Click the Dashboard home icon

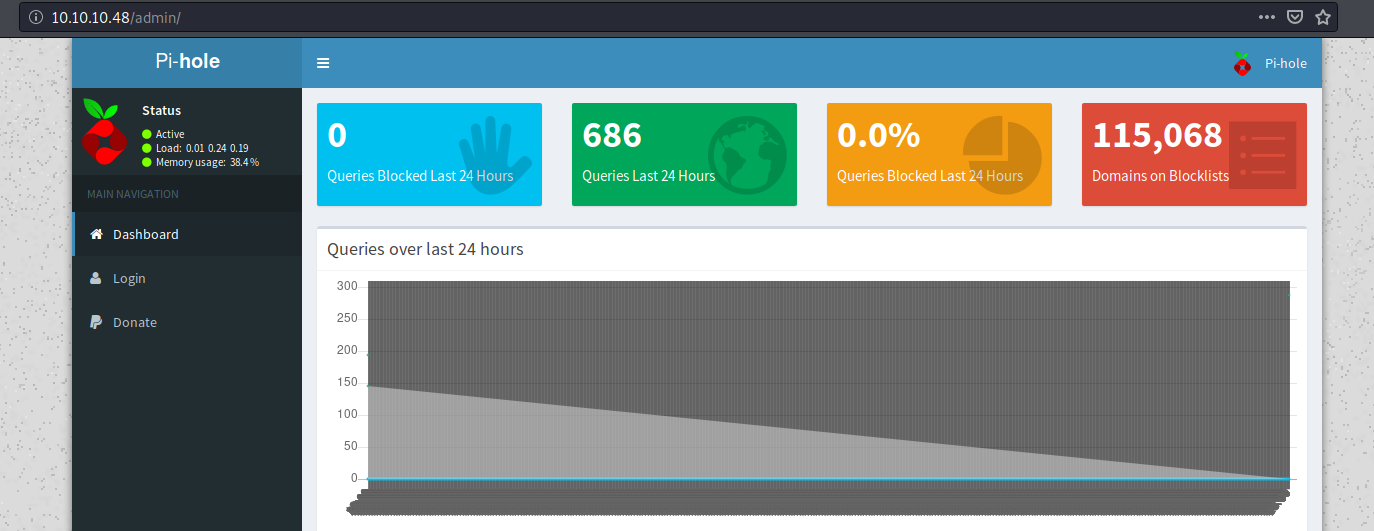pyautogui.click(x=96, y=234)
